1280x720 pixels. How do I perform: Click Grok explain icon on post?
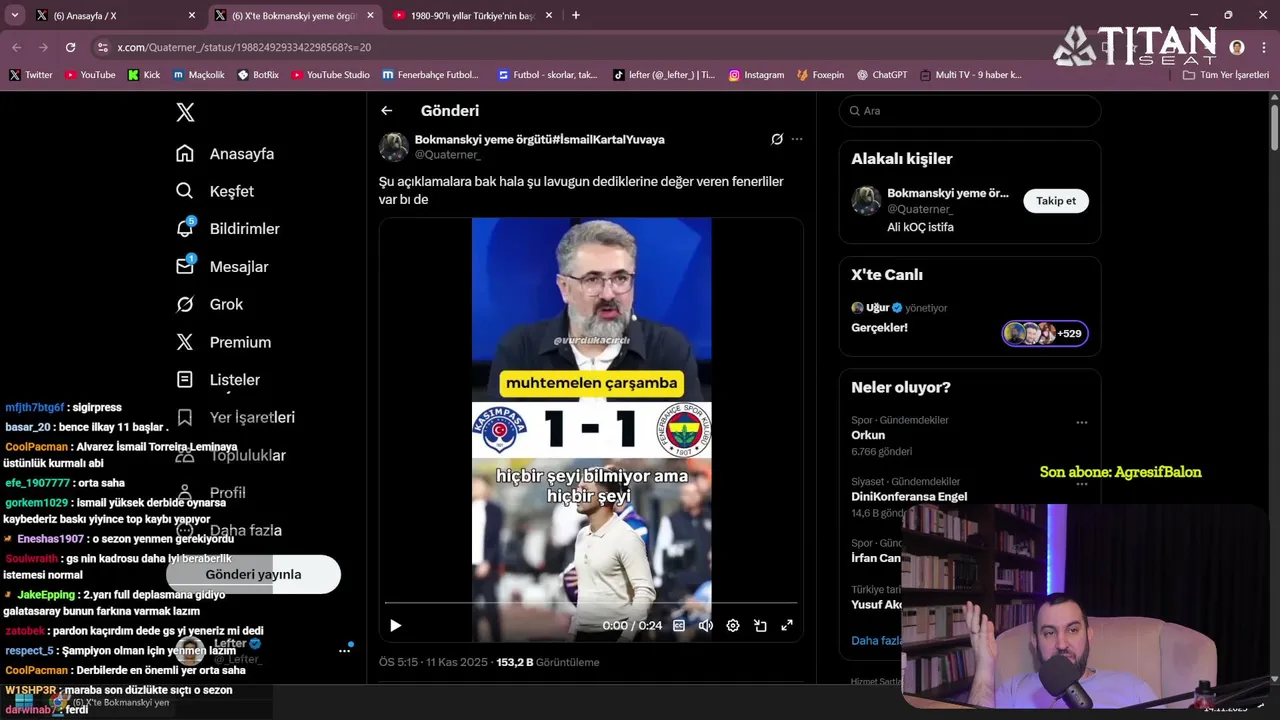pos(777,139)
